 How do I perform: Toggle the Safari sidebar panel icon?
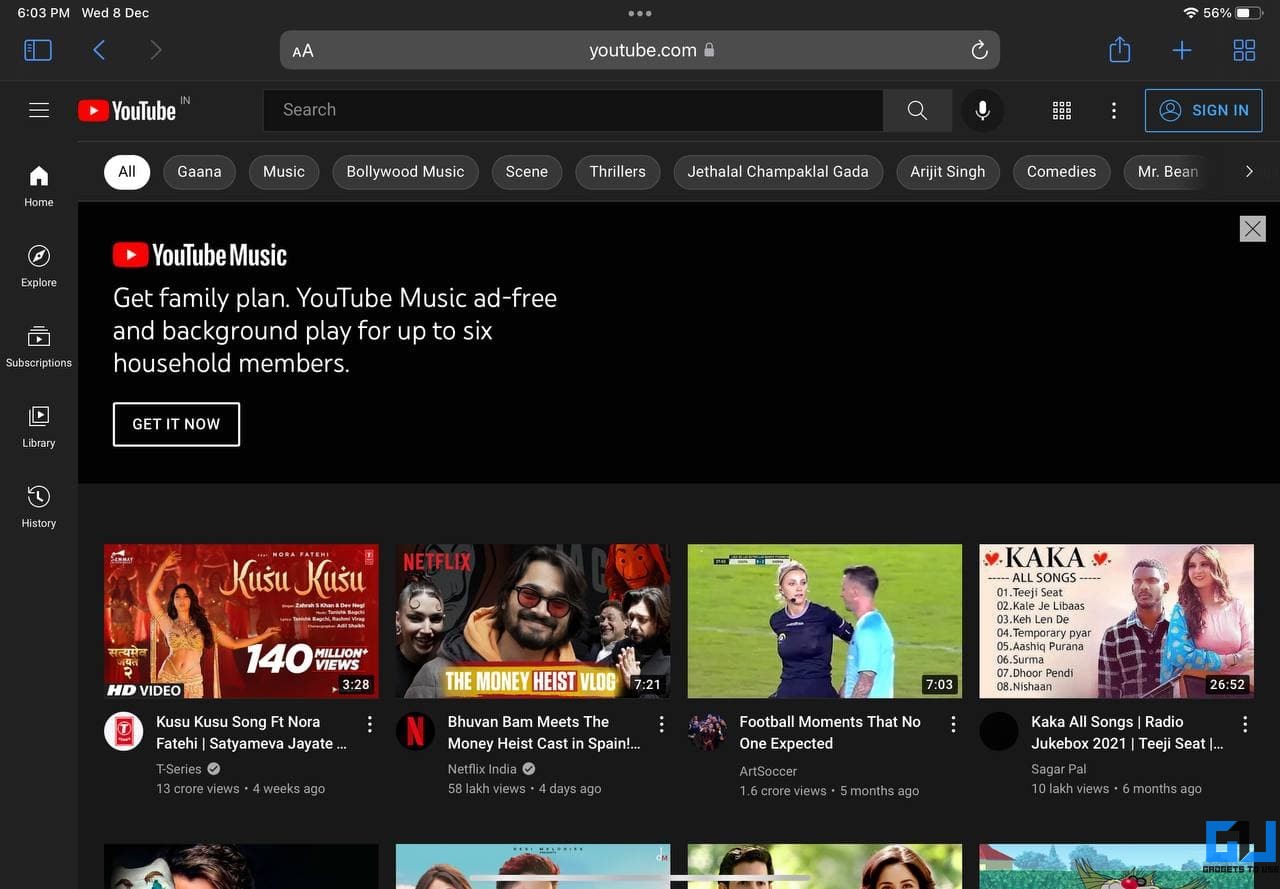[x=38, y=50]
